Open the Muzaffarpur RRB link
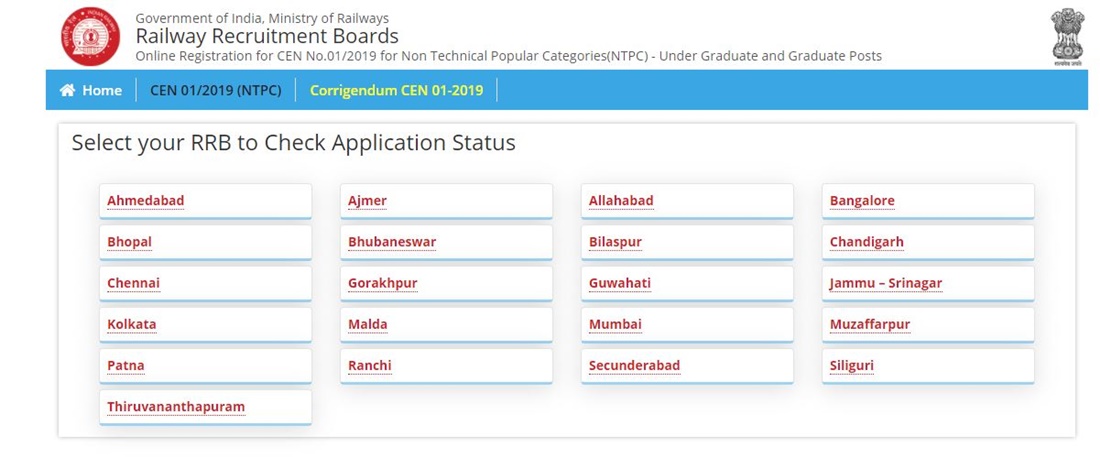This screenshot has width=1100, height=457. [870, 324]
